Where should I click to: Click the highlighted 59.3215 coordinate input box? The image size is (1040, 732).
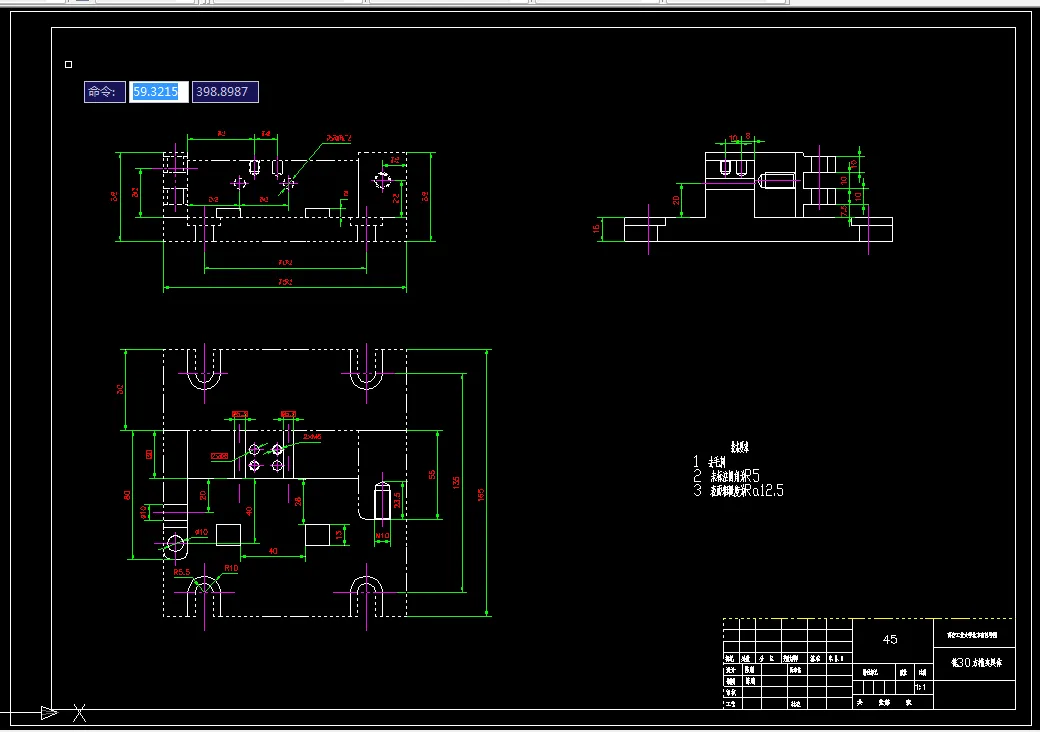tap(159, 92)
